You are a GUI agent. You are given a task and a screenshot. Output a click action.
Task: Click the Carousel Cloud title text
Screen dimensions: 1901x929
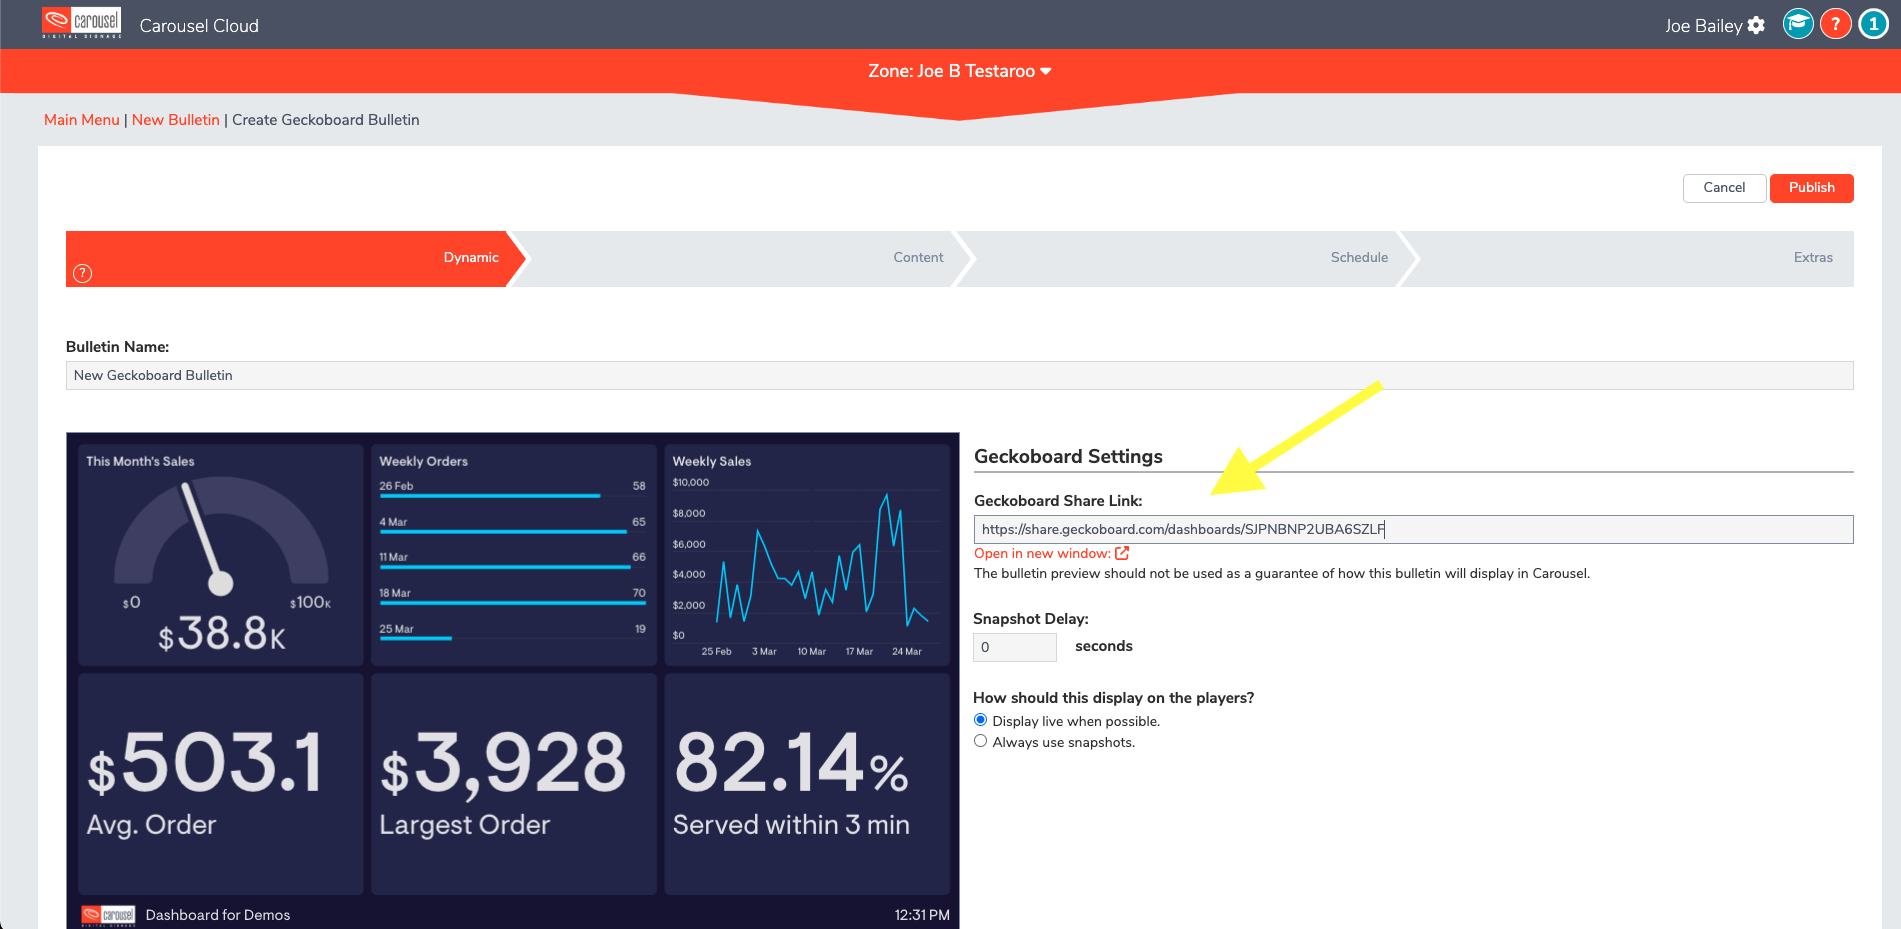[199, 26]
